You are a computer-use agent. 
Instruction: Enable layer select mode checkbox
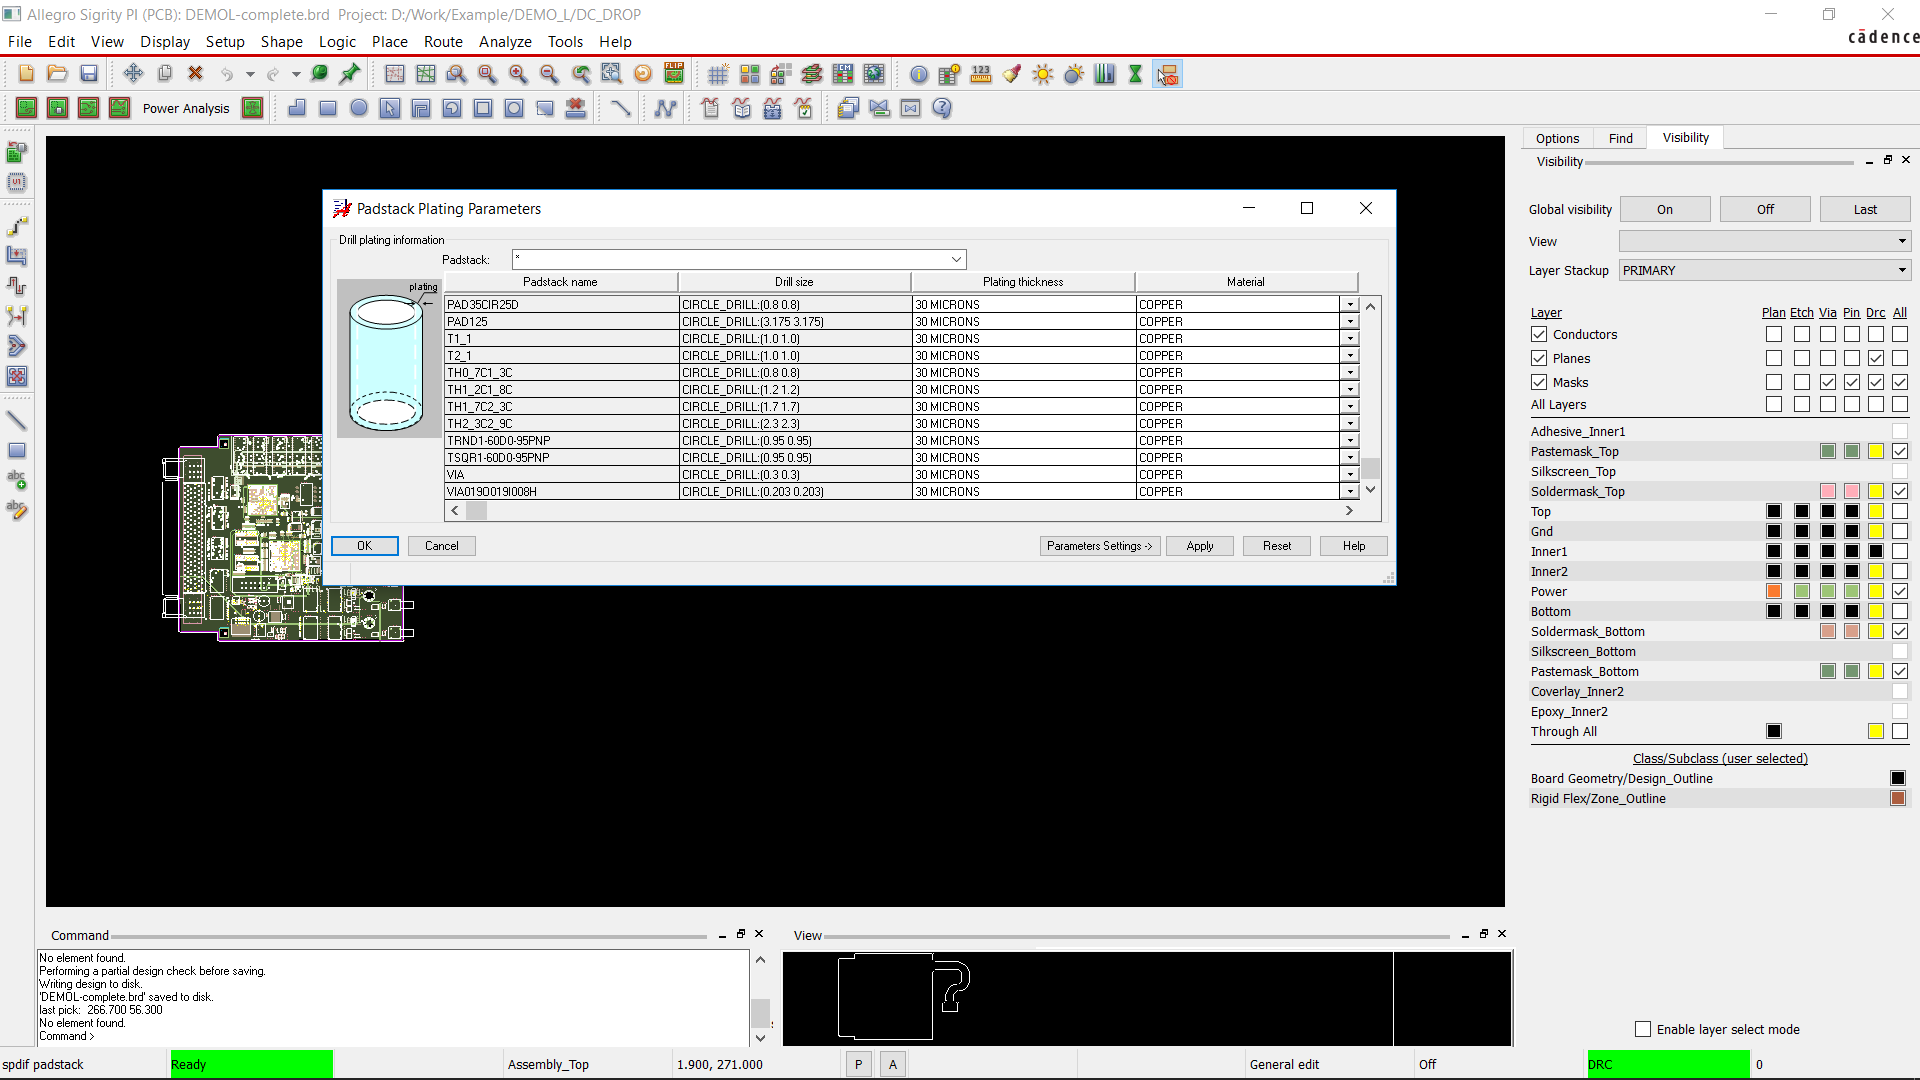pos(1642,1029)
